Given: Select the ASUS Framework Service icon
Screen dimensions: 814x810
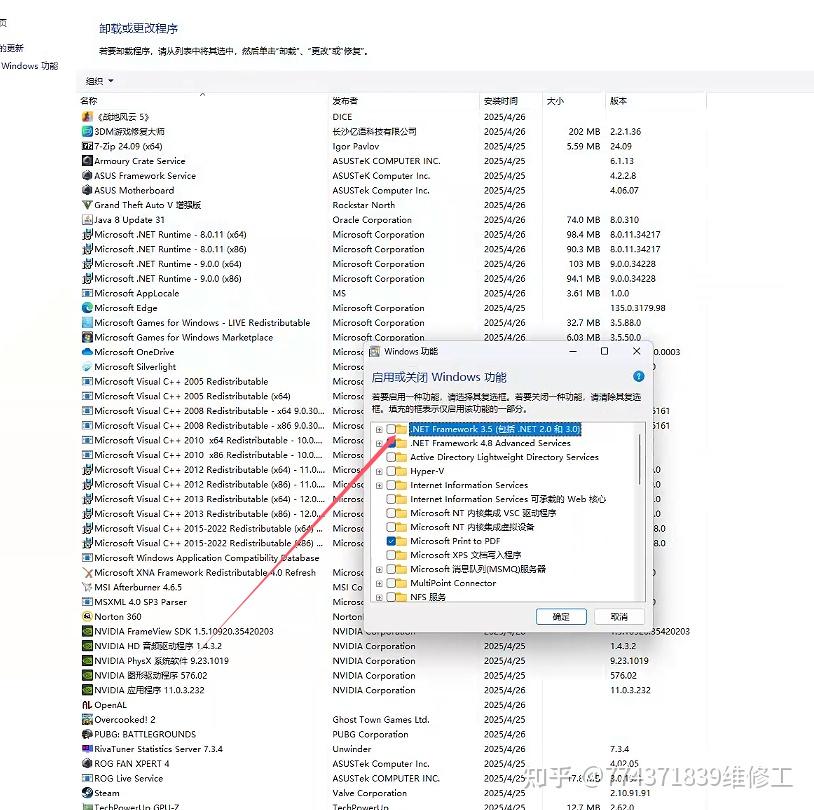Looking at the screenshot, I should click(x=87, y=176).
